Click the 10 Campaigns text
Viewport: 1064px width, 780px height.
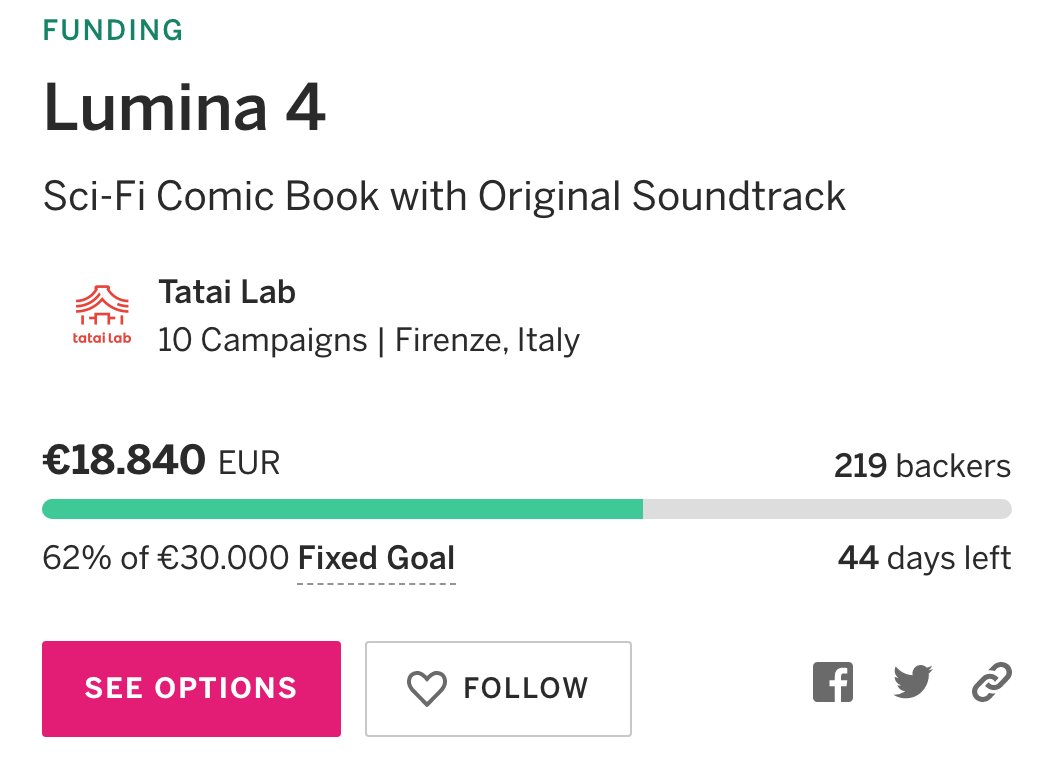[x=262, y=340]
